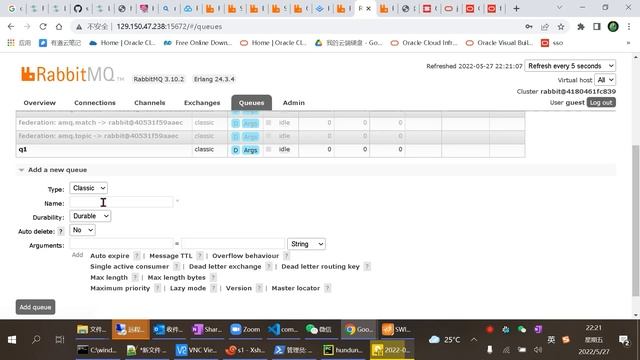640x360 pixels.
Task: Open Chrome profile avatar
Action: 613,27
